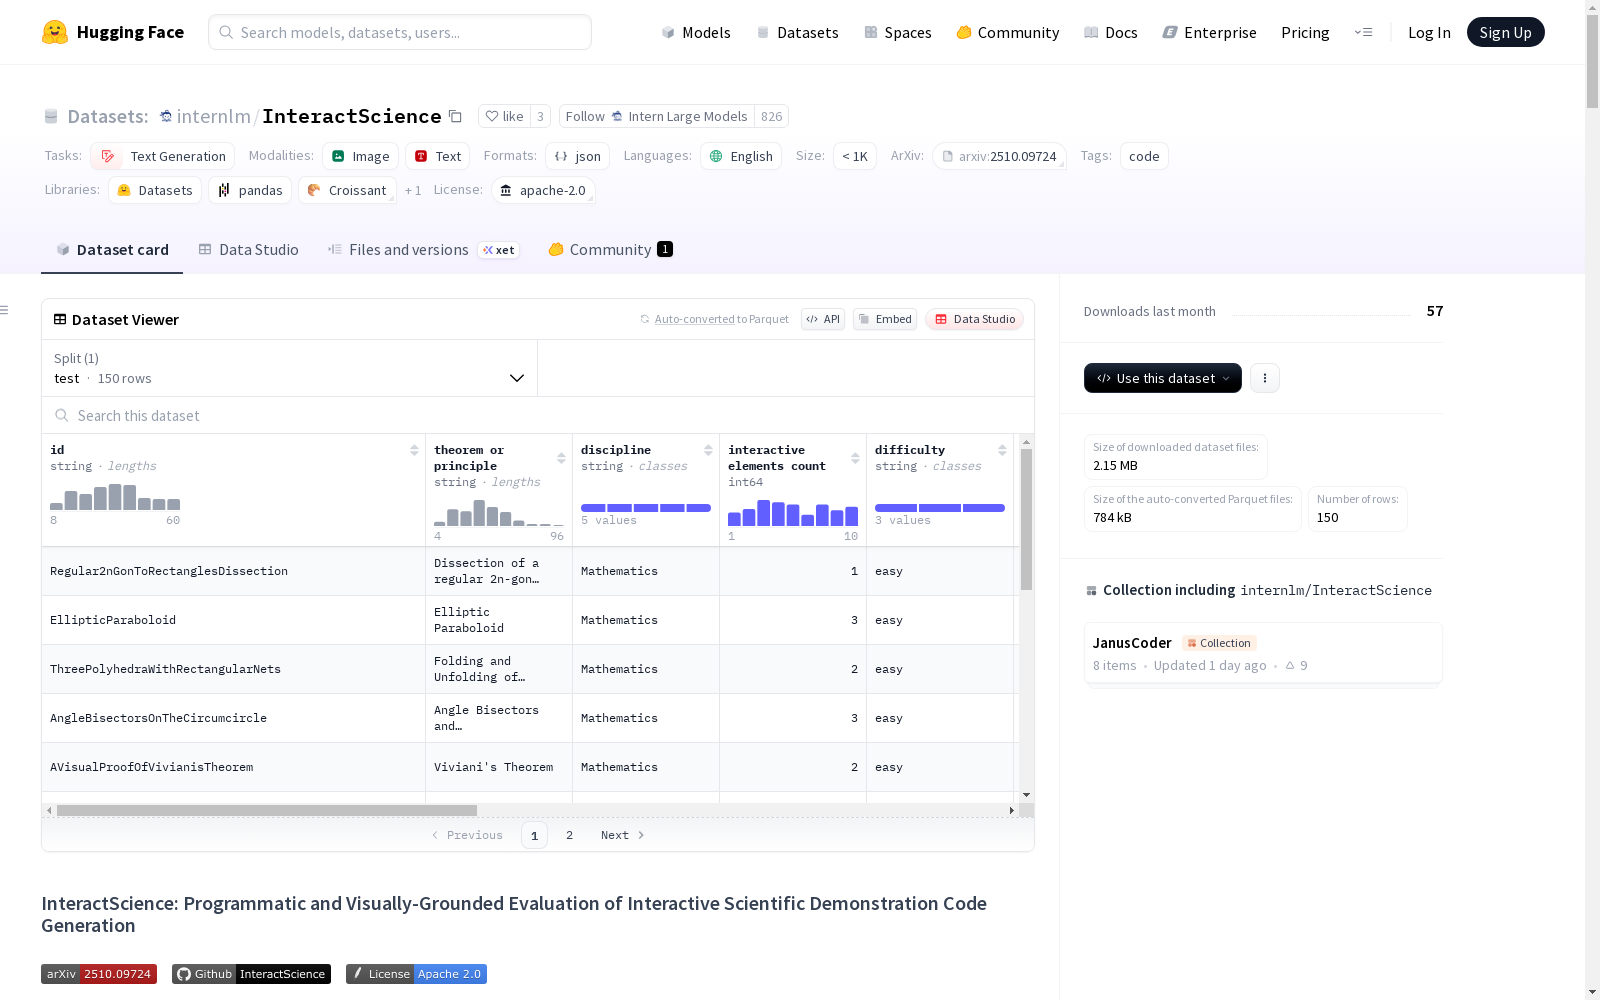Open the Auto-converted to Parquet link
This screenshot has height=1000, width=1600.
714,319
